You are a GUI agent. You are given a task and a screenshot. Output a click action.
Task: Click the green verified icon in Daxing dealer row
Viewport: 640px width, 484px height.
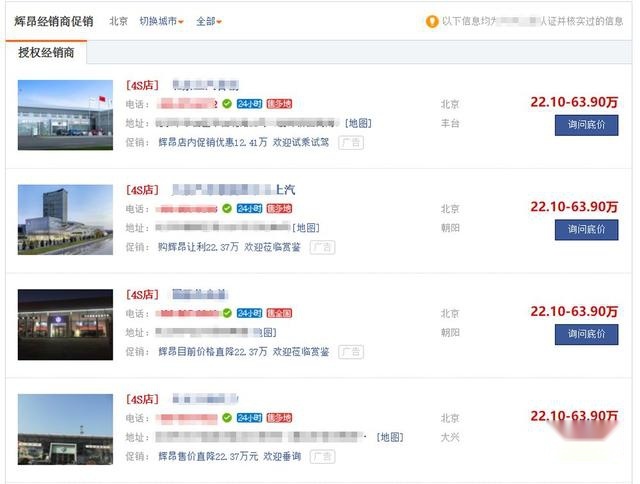tap(227, 418)
